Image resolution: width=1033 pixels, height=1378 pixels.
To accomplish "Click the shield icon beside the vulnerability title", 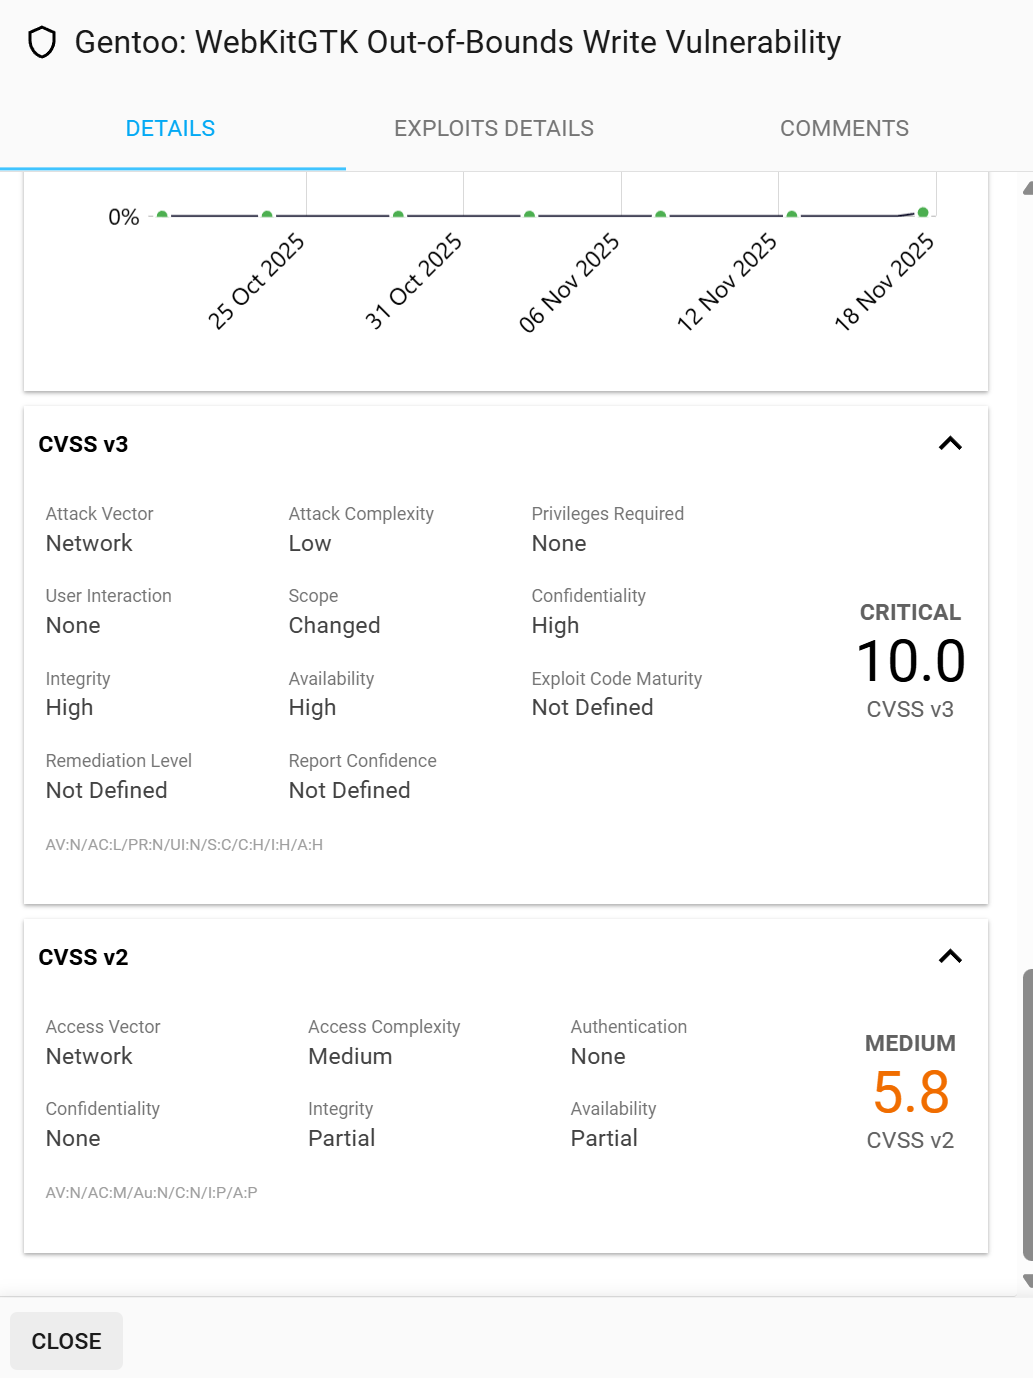I will pos(42,43).
